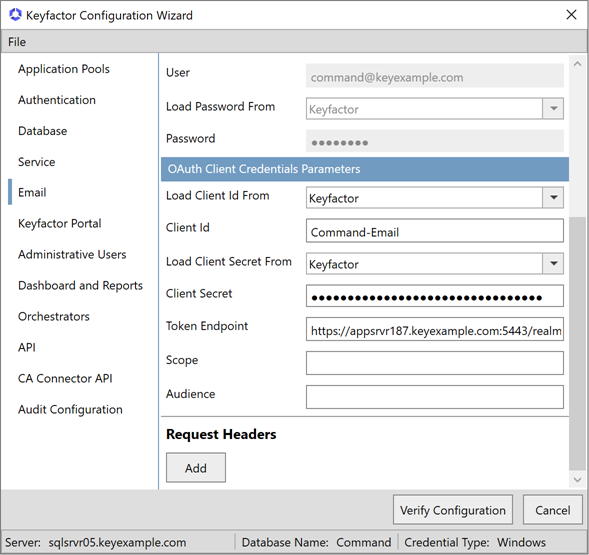This screenshot has height=555, width=589.
Task: Open the Administrative Users section
Action: click(x=72, y=254)
